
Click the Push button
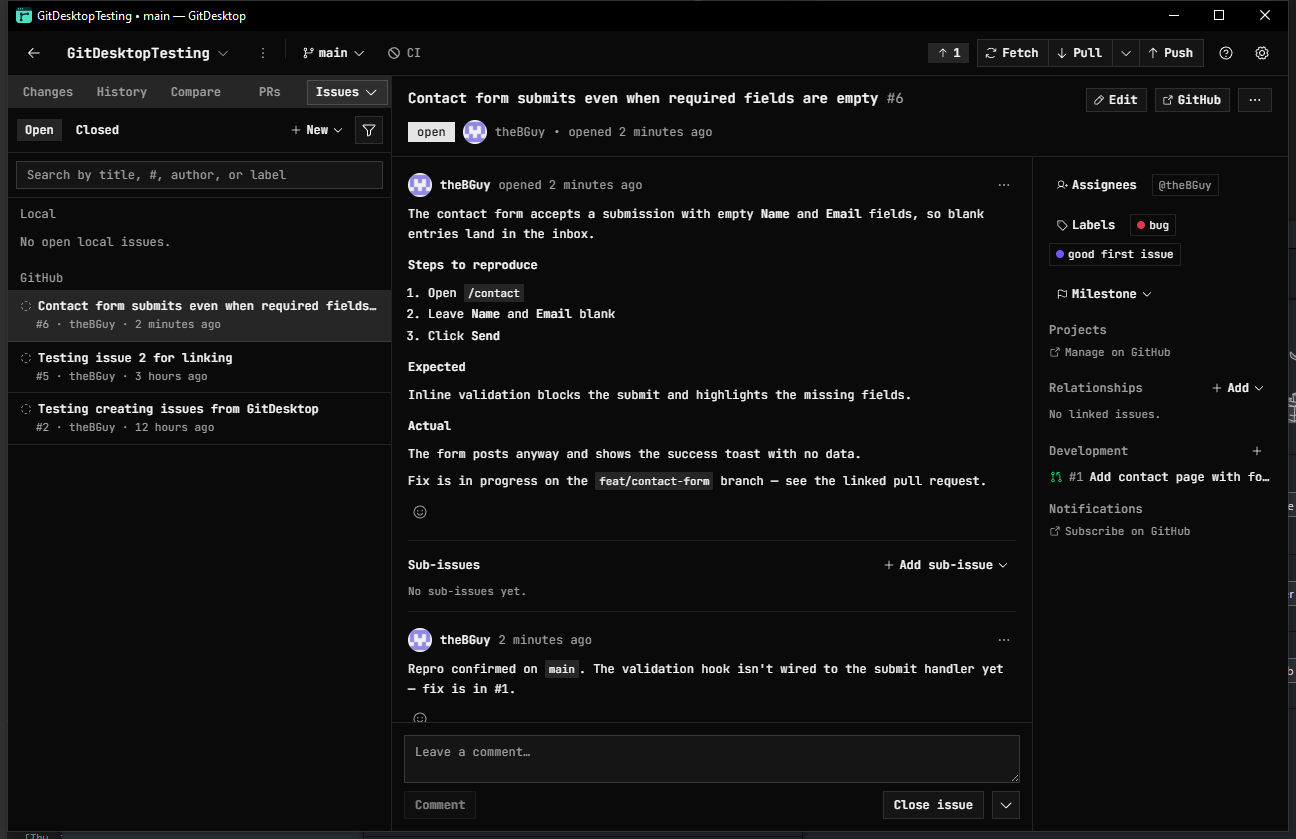click(1171, 53)
